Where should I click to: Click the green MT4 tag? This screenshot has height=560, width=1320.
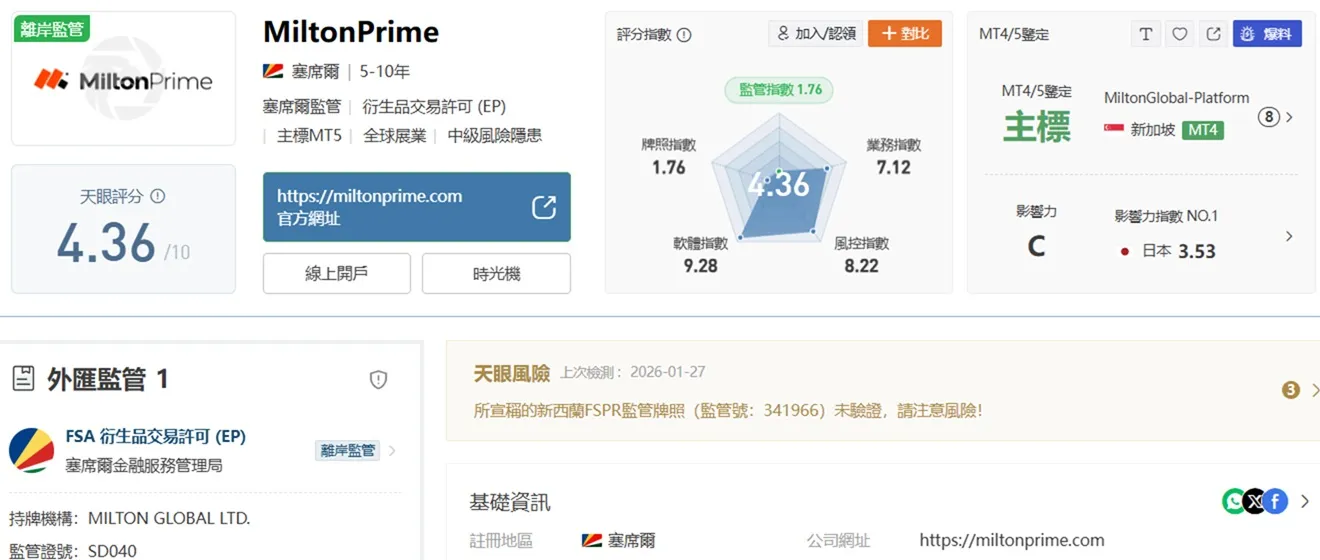click(1202, 130)
